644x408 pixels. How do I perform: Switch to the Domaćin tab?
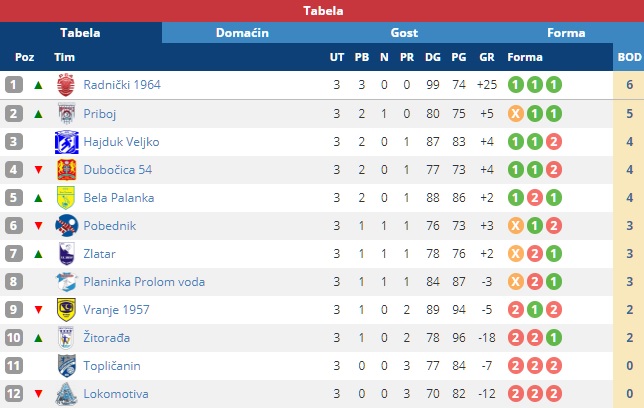[x=242, y=32]
